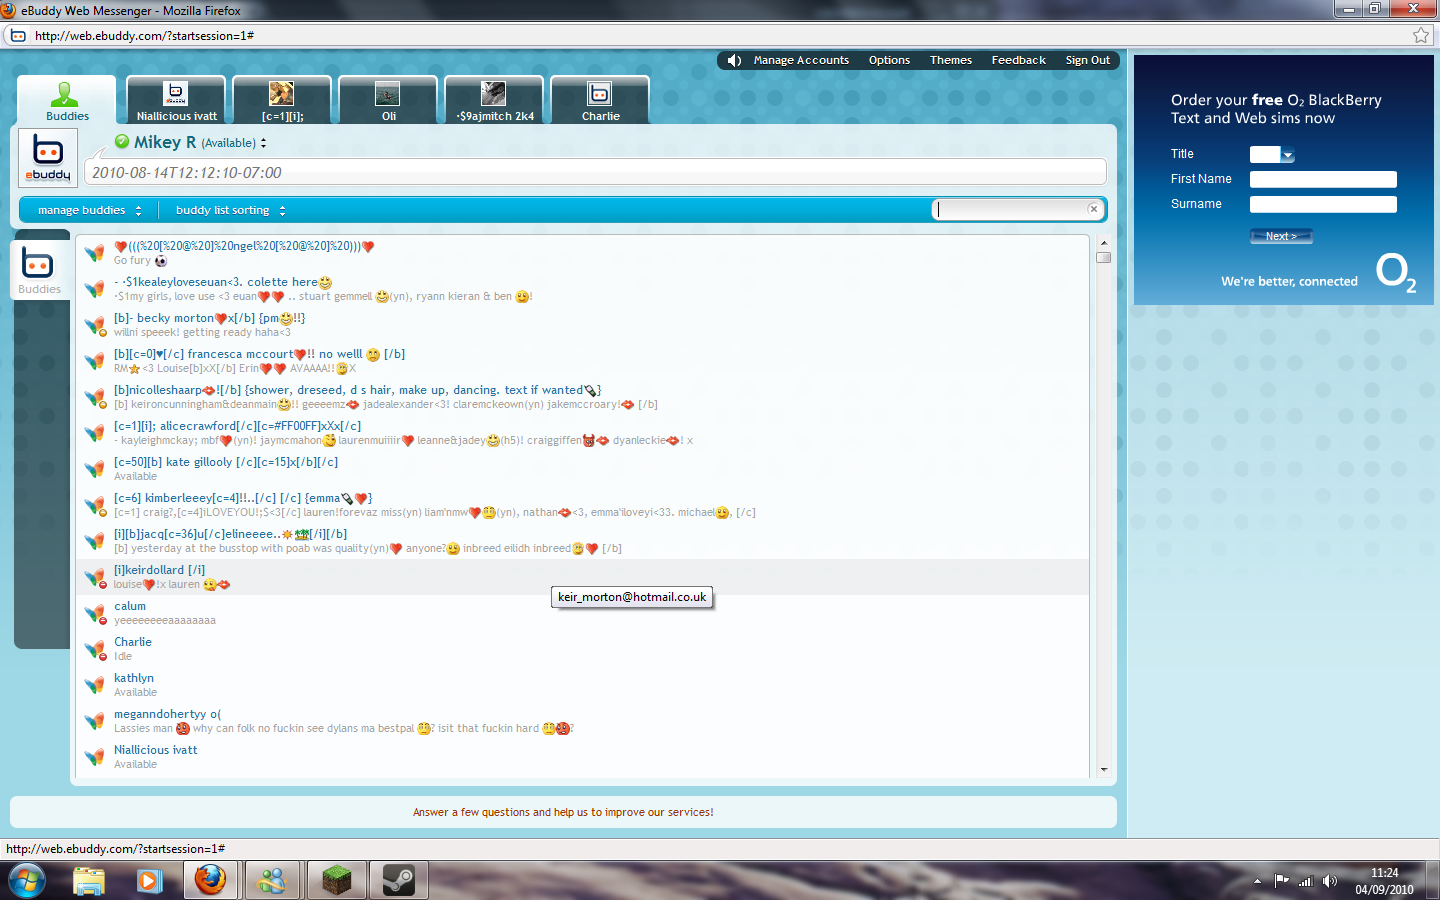Click the MSN icon beside Niallicious ivatt buddy
Viewport: 1440px width, 900px height.
click(95, 757)
